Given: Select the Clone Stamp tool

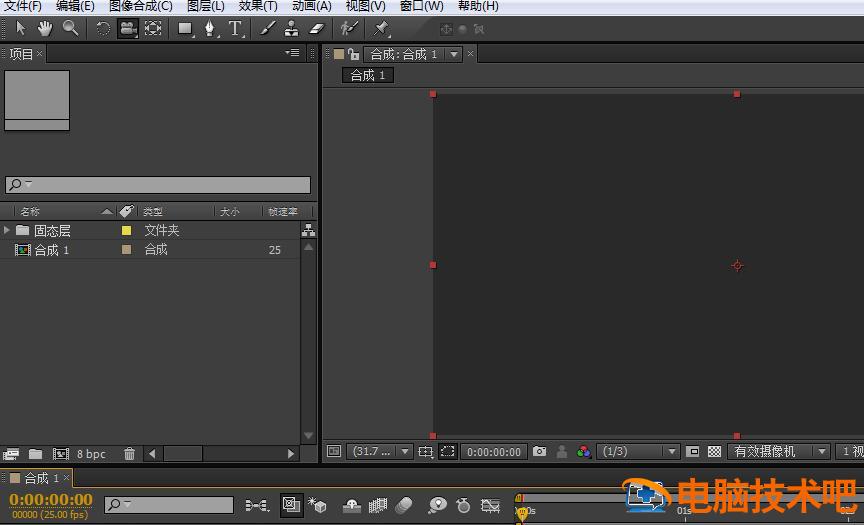Looking at the screenshot, I should point(291,28).
